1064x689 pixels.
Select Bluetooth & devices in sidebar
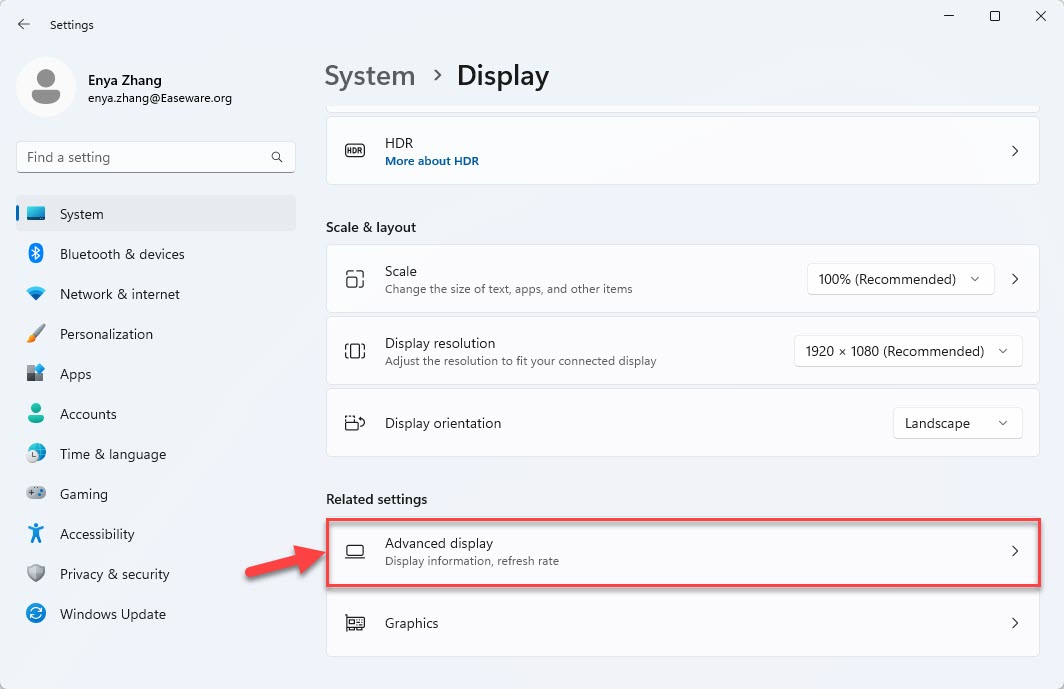[x=156, y=254]
